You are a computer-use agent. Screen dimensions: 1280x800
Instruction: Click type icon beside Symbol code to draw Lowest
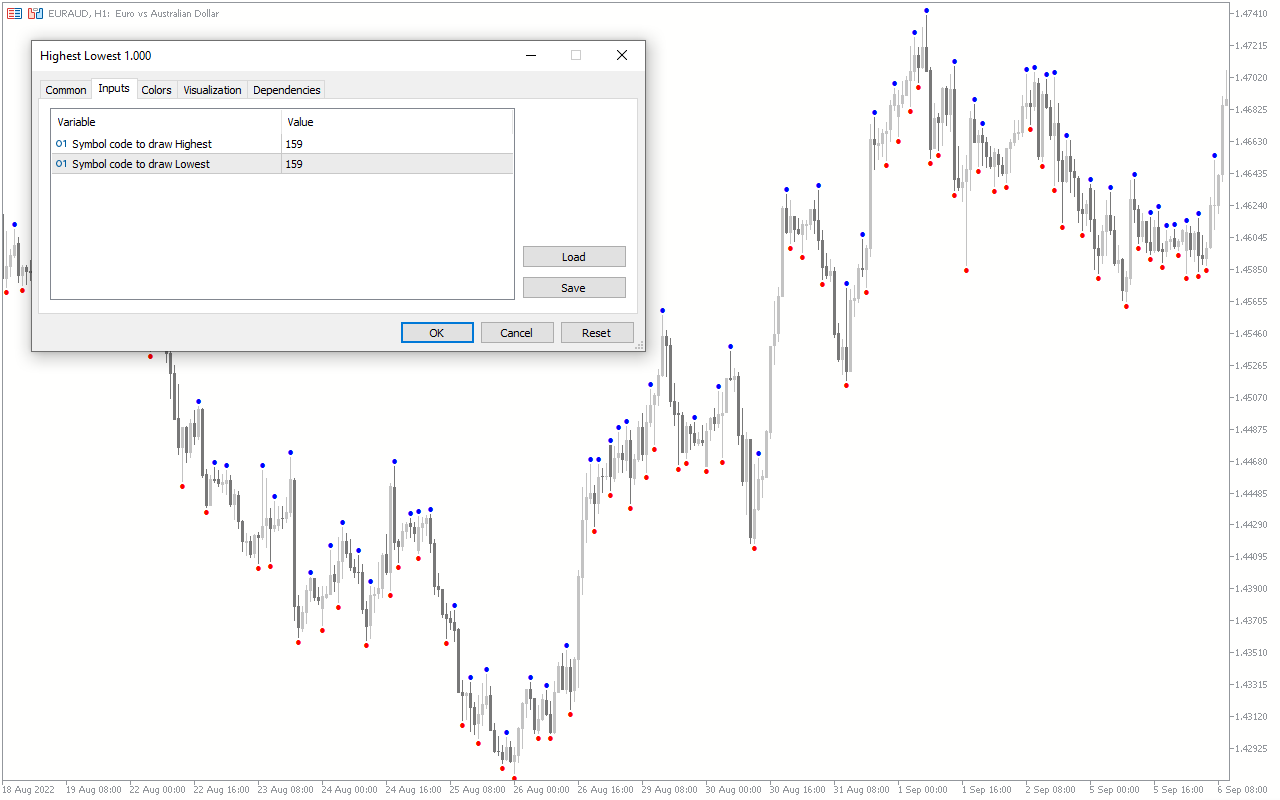tap(62, 164)
